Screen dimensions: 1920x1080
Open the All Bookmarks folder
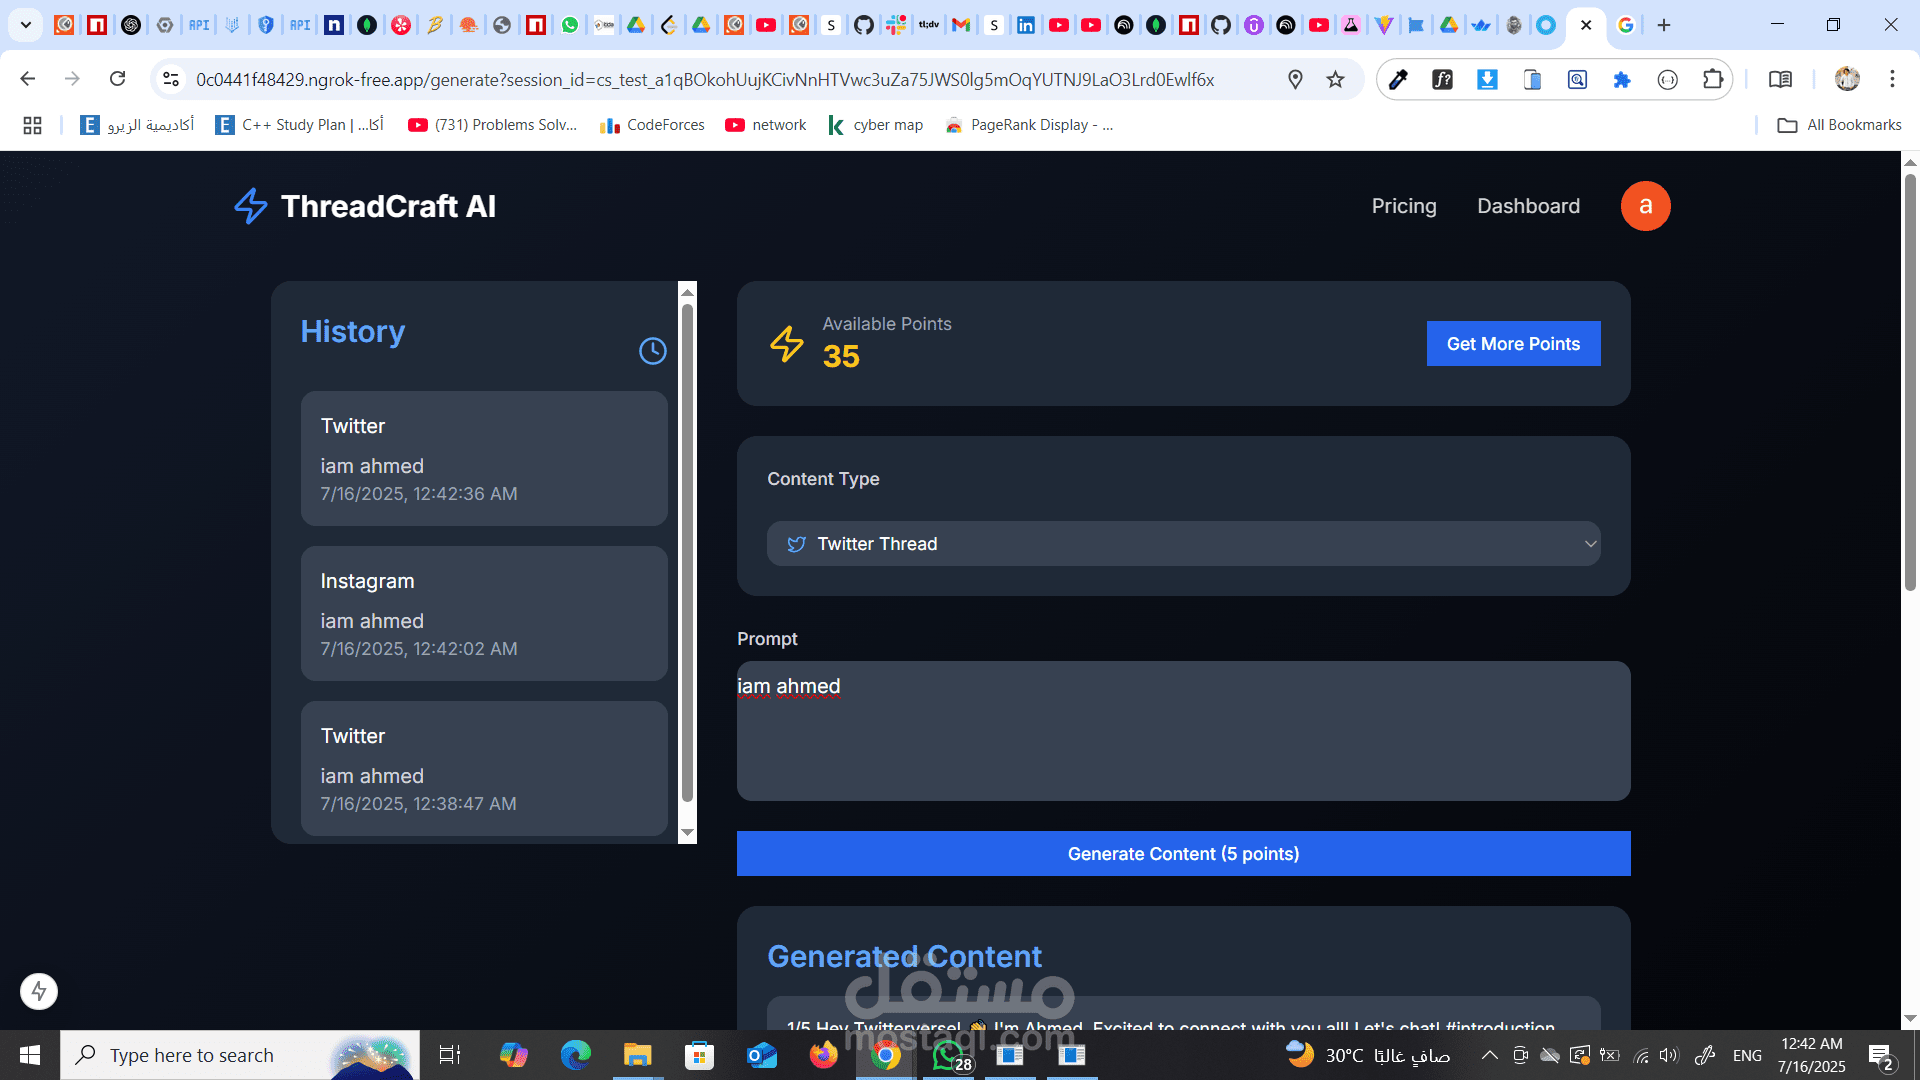[1839, 125]
